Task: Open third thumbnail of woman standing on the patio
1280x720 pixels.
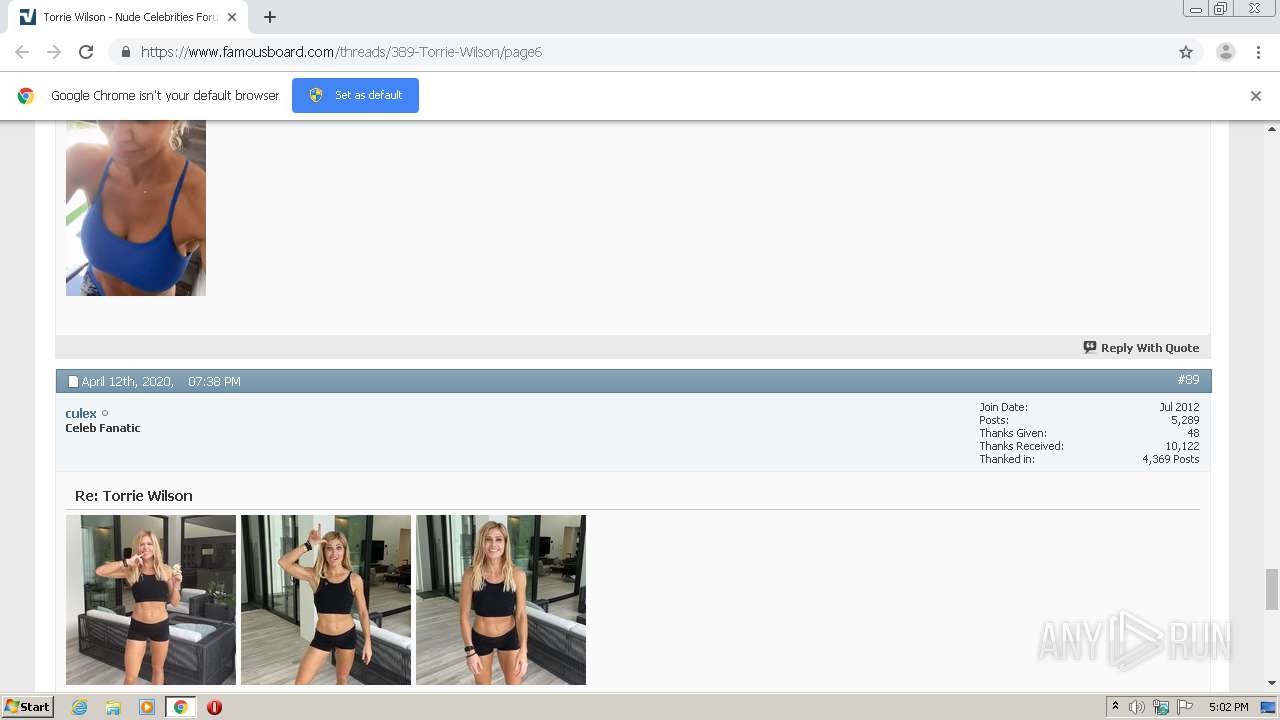Action: 501,600
